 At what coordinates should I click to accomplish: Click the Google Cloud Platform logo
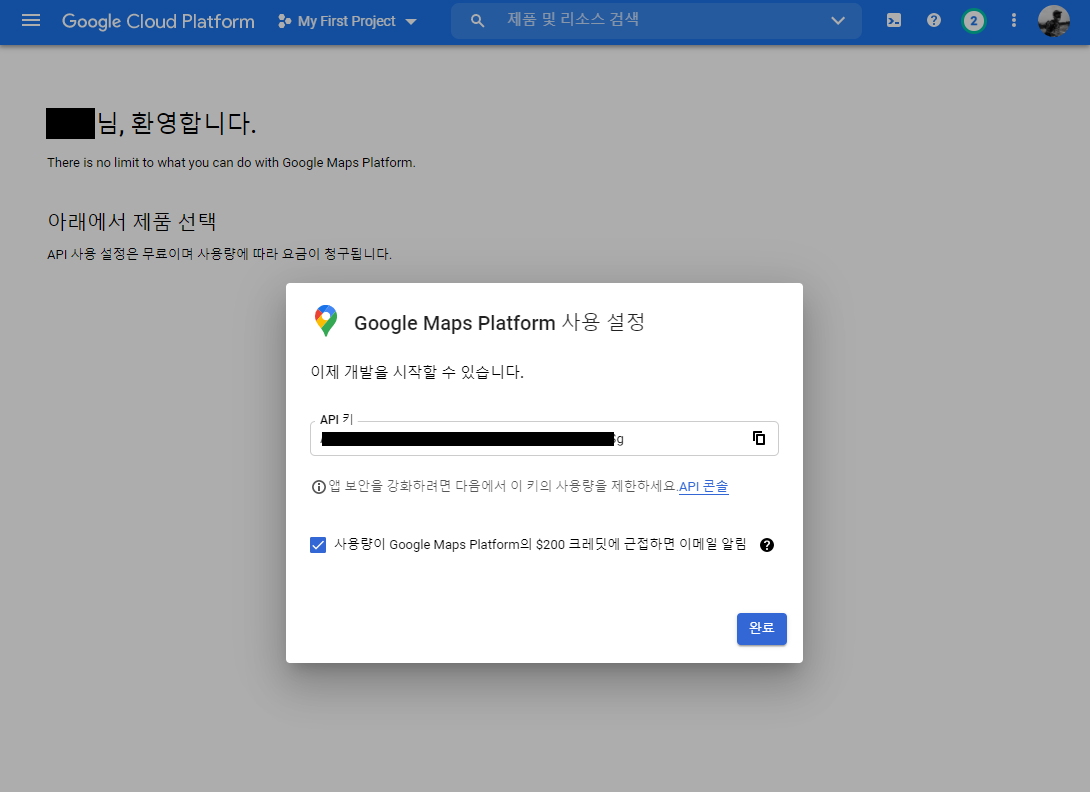coord(158,22)
